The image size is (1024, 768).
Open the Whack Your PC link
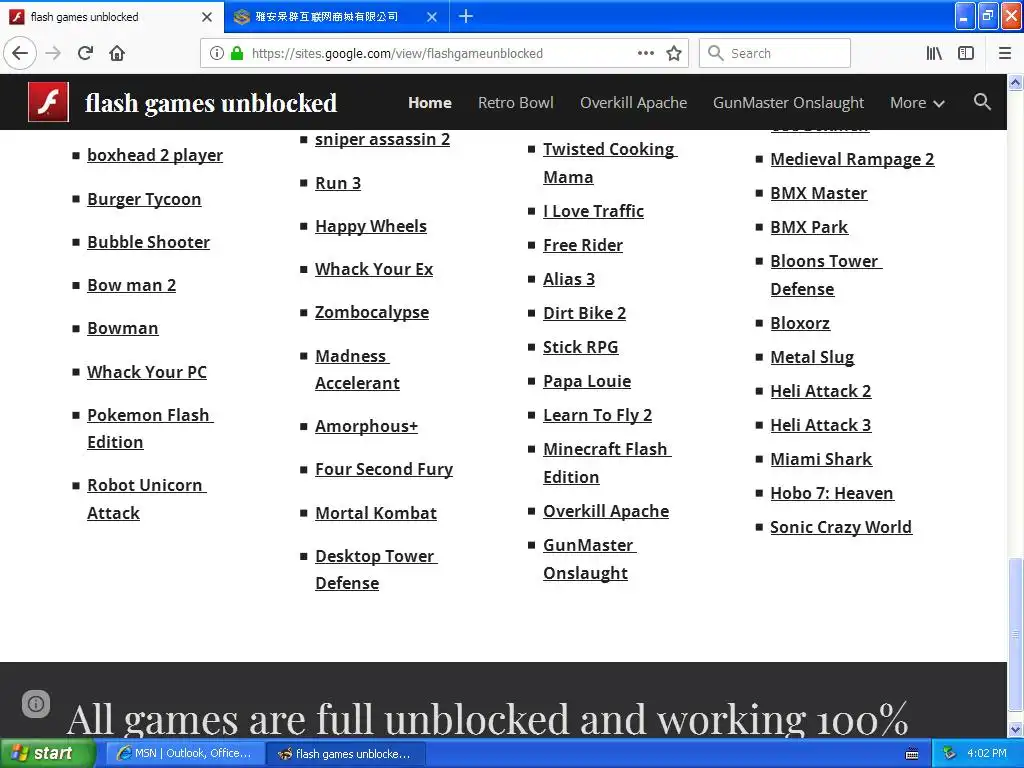coord(146,372)
